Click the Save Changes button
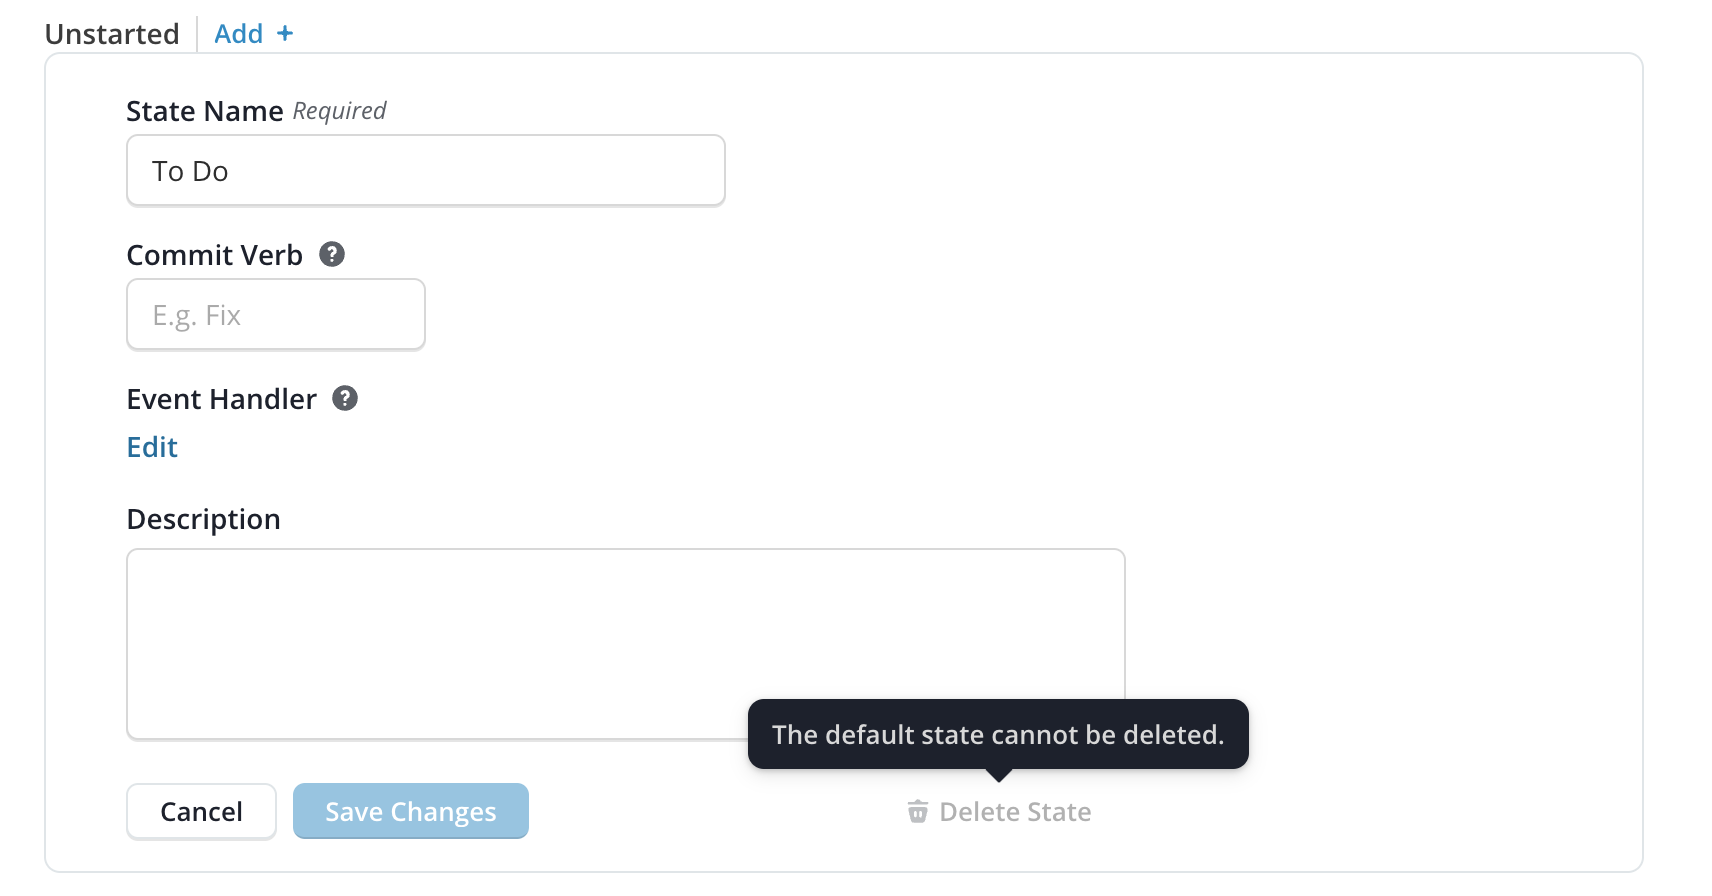This screenshot has width=1712, height=896. (410, 811)
